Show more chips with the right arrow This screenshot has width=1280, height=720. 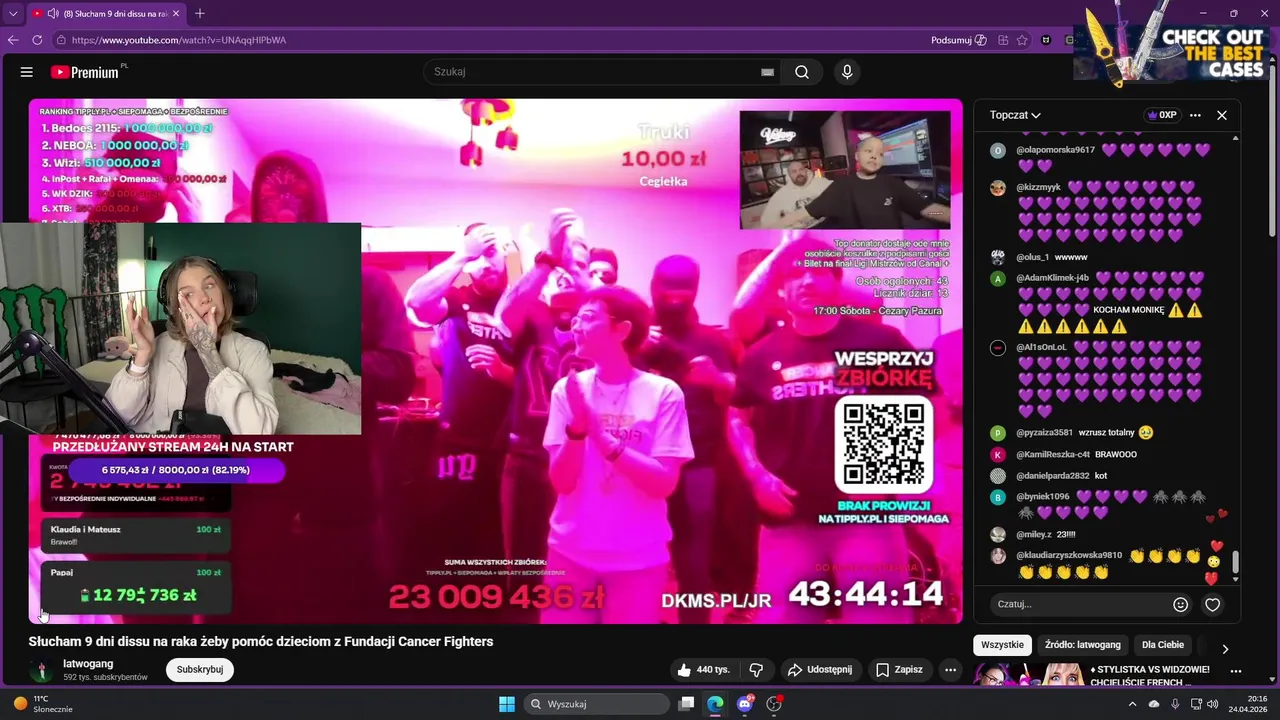pos(1225,649)
